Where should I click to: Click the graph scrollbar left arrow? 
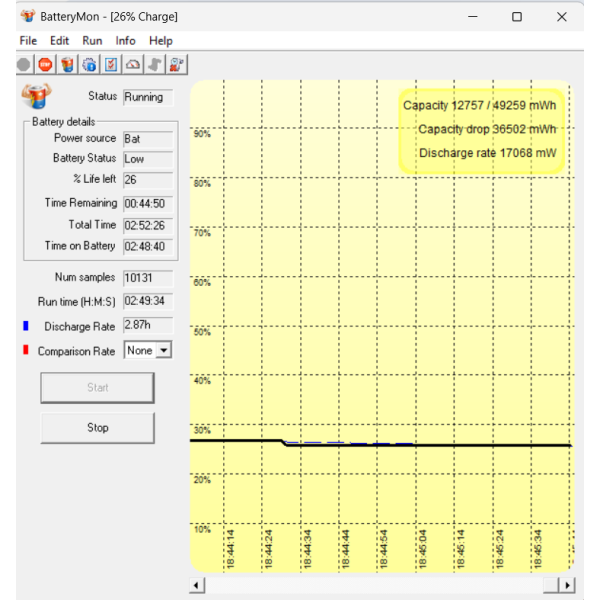pos(197,585)
